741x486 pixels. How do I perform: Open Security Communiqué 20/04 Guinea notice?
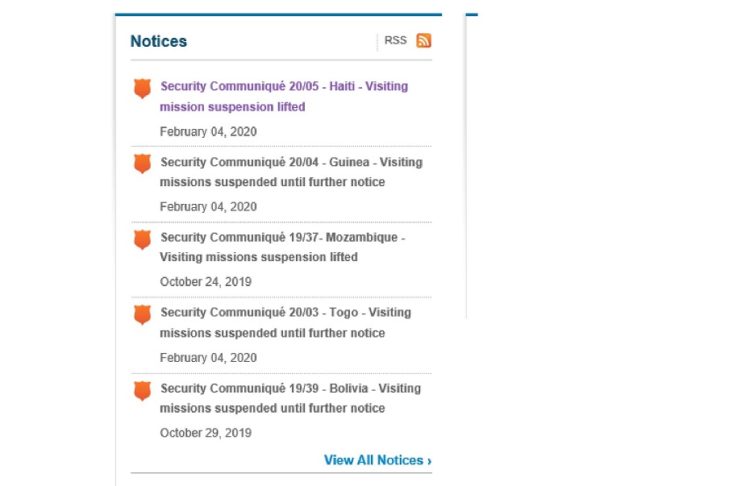tap(291, 172)
